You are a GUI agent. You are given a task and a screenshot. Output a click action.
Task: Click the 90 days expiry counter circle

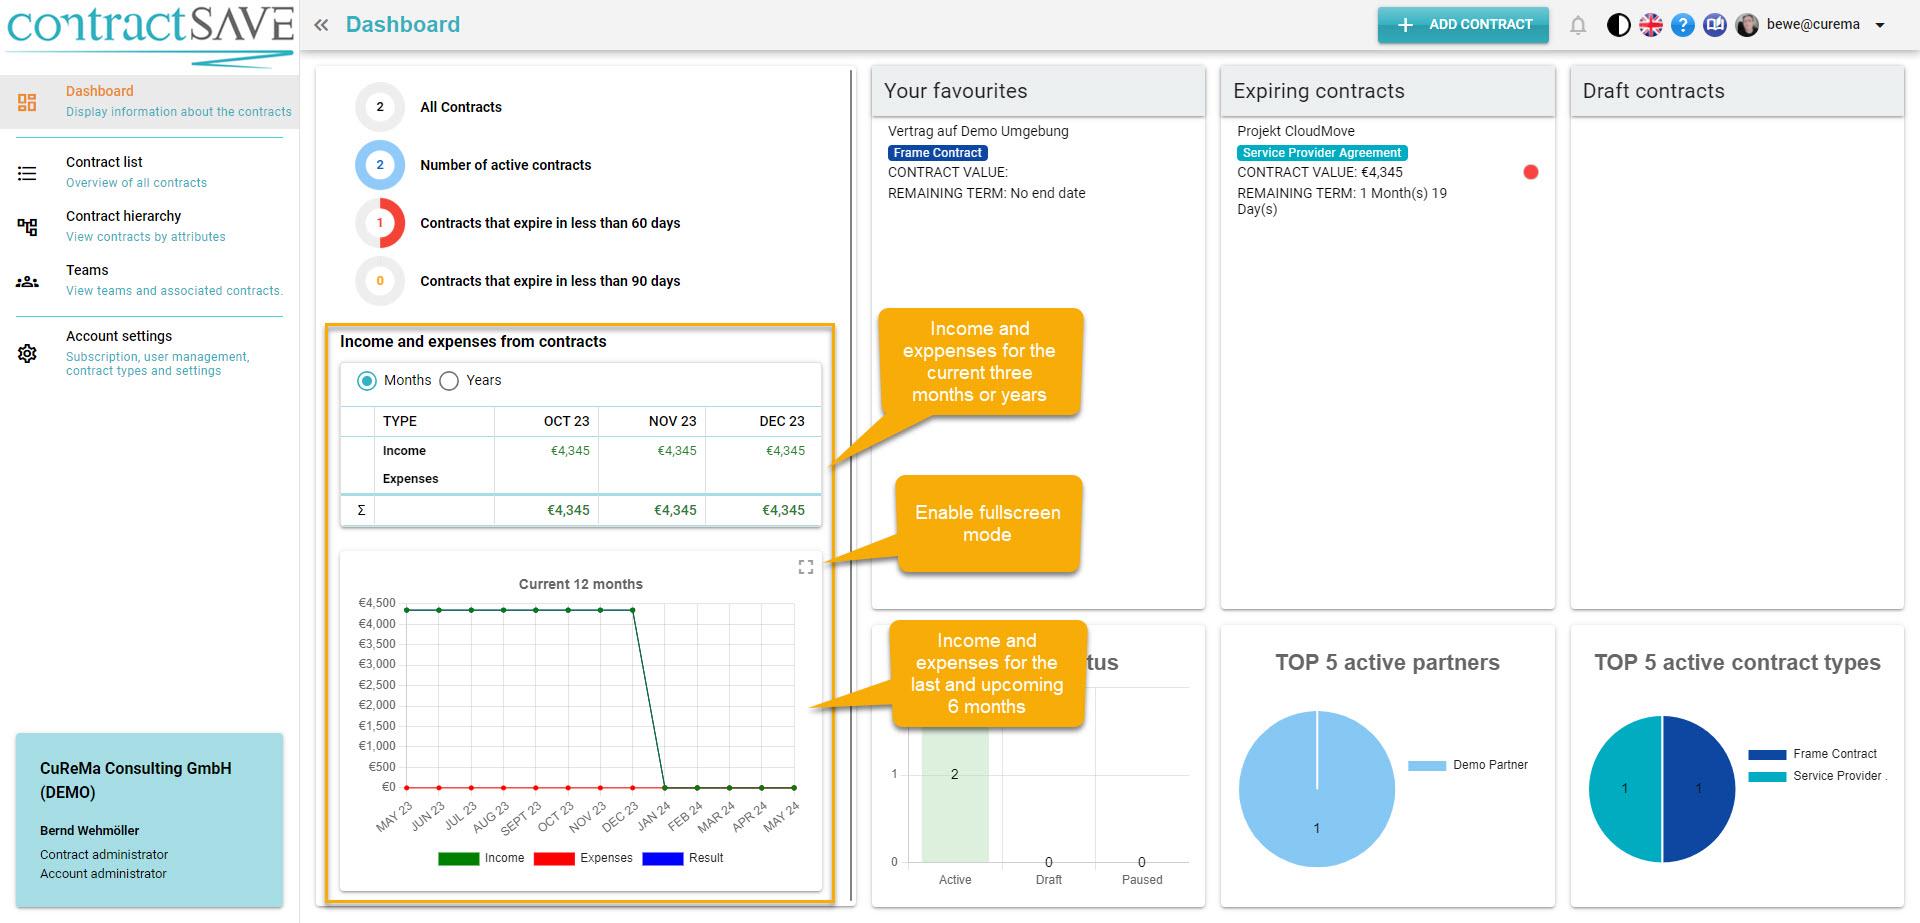click(x=380, y=281)
